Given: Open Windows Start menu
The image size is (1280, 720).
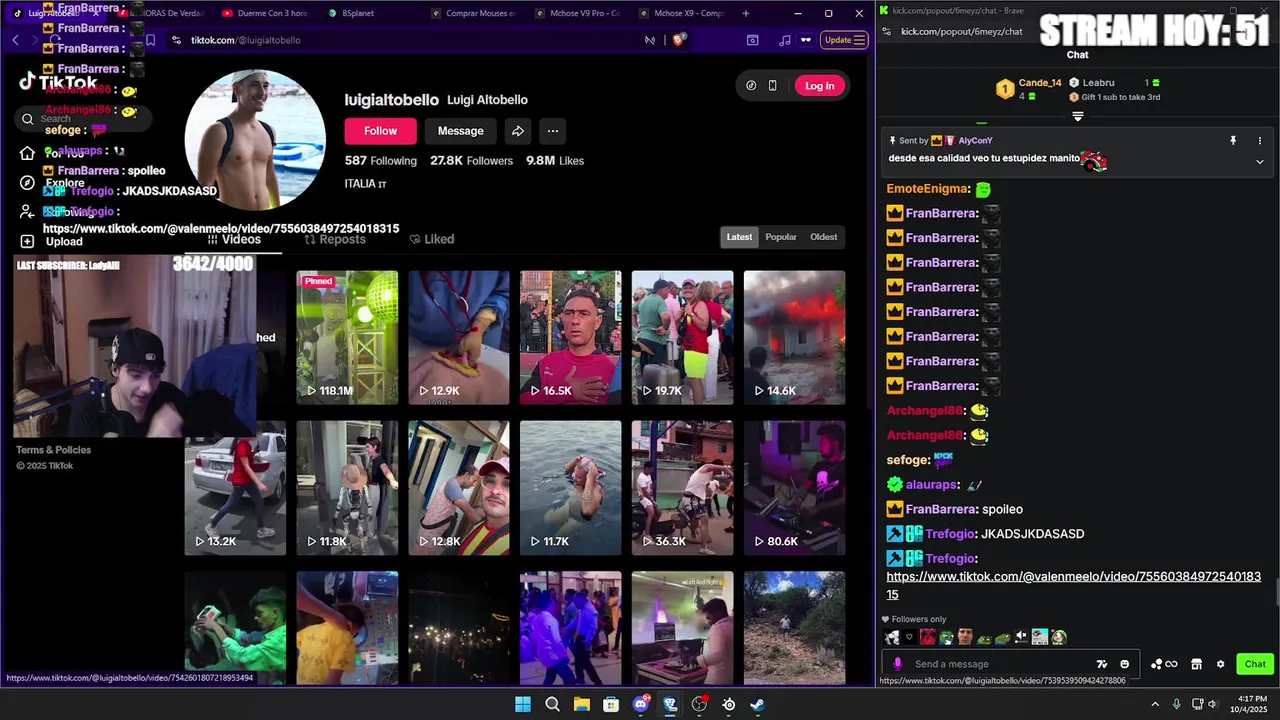Looking at the screenshot, I should tap(523, 704).
